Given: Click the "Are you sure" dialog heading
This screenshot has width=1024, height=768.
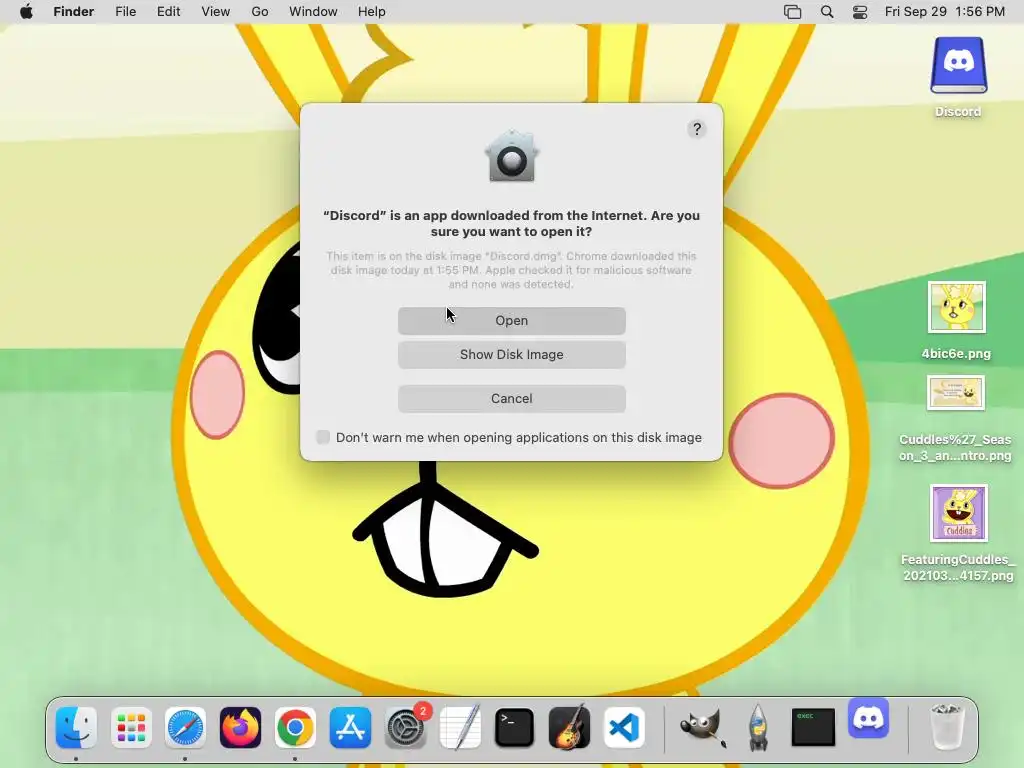Looking at the screenshot, I should click(x=511, y=223).
